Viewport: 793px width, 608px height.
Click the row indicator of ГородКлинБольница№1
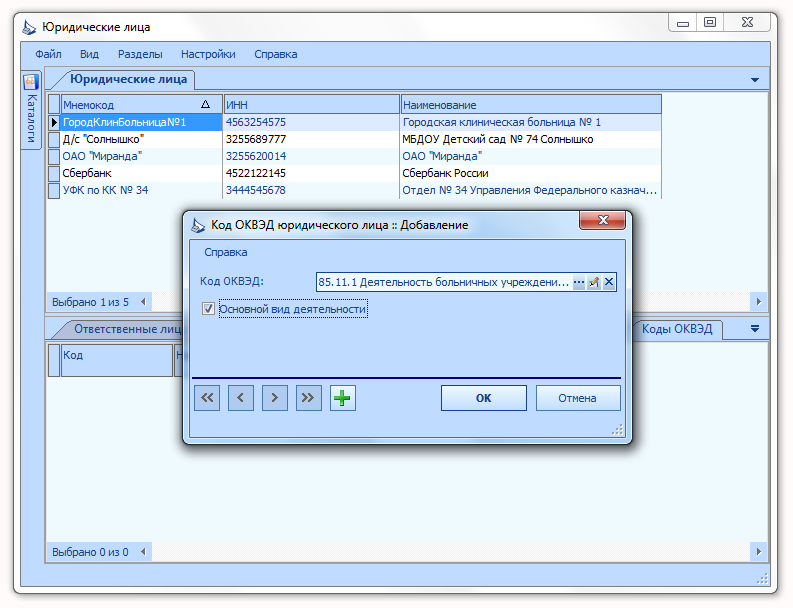[x=54, y=122]
